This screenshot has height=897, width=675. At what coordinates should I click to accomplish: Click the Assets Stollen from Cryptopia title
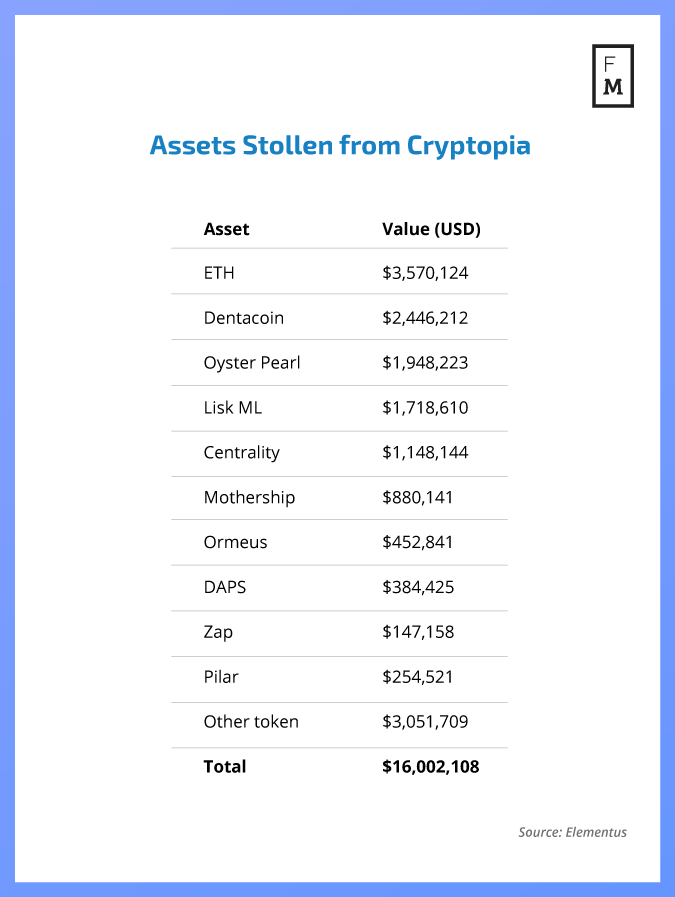340,146
